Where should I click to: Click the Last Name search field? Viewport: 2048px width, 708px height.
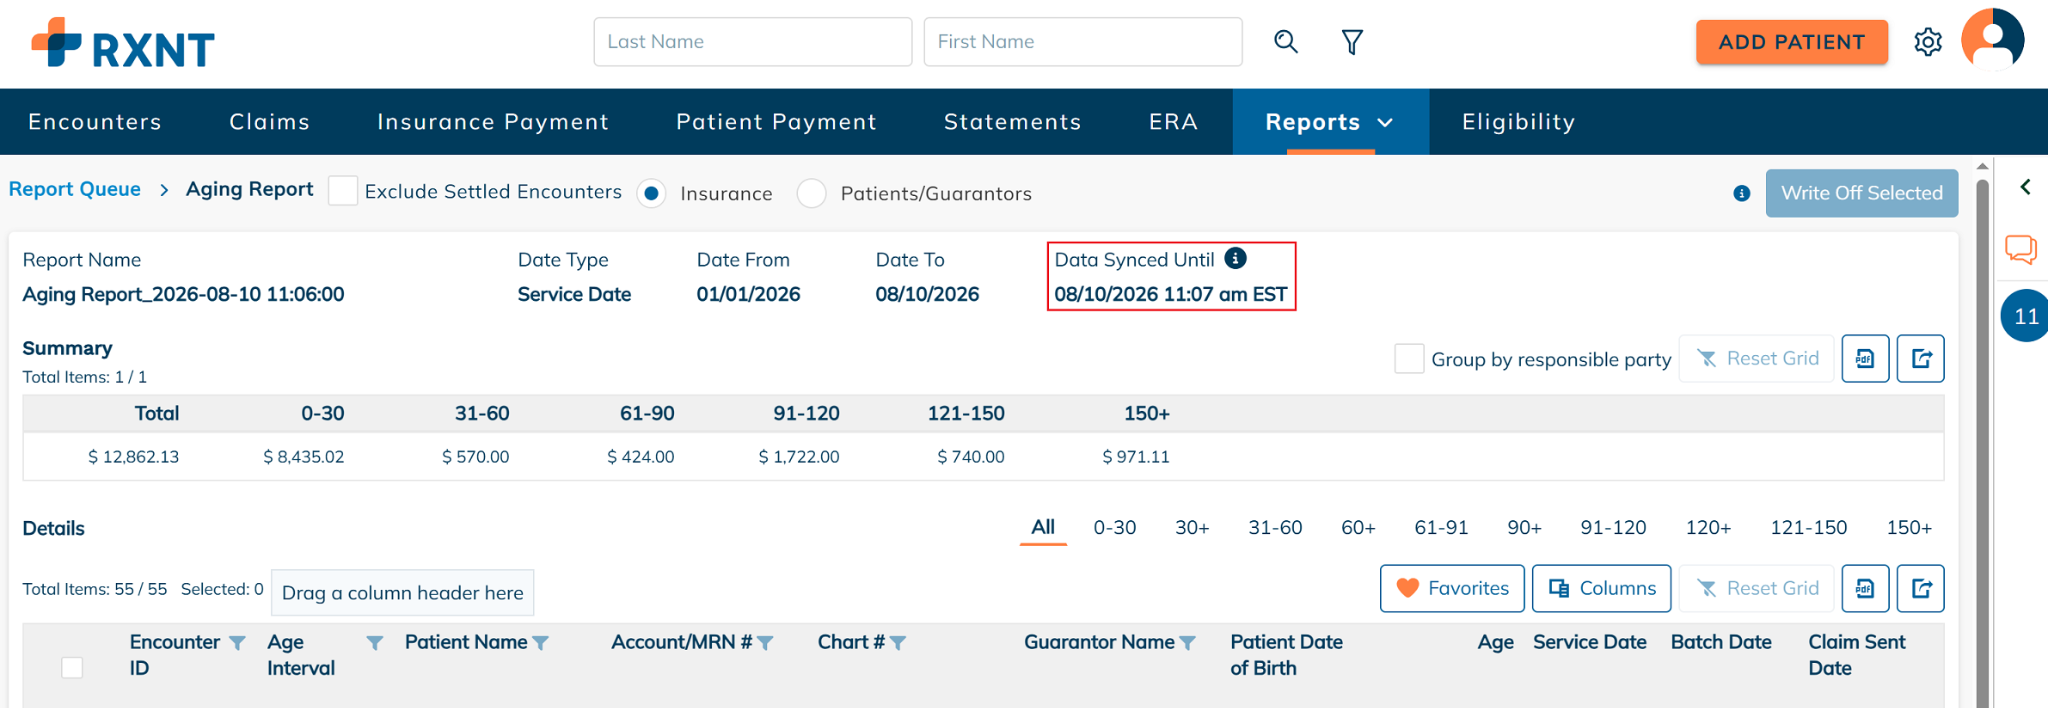pos(753,42)
